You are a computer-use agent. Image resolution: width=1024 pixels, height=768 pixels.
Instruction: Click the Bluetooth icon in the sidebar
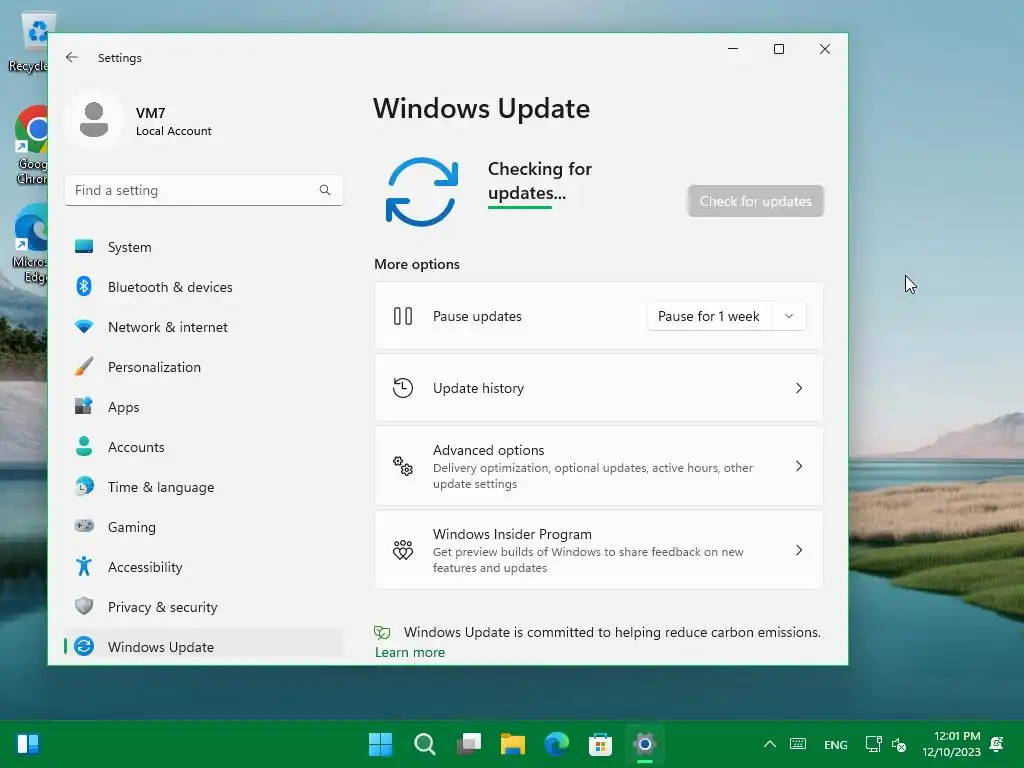[84, 287]
